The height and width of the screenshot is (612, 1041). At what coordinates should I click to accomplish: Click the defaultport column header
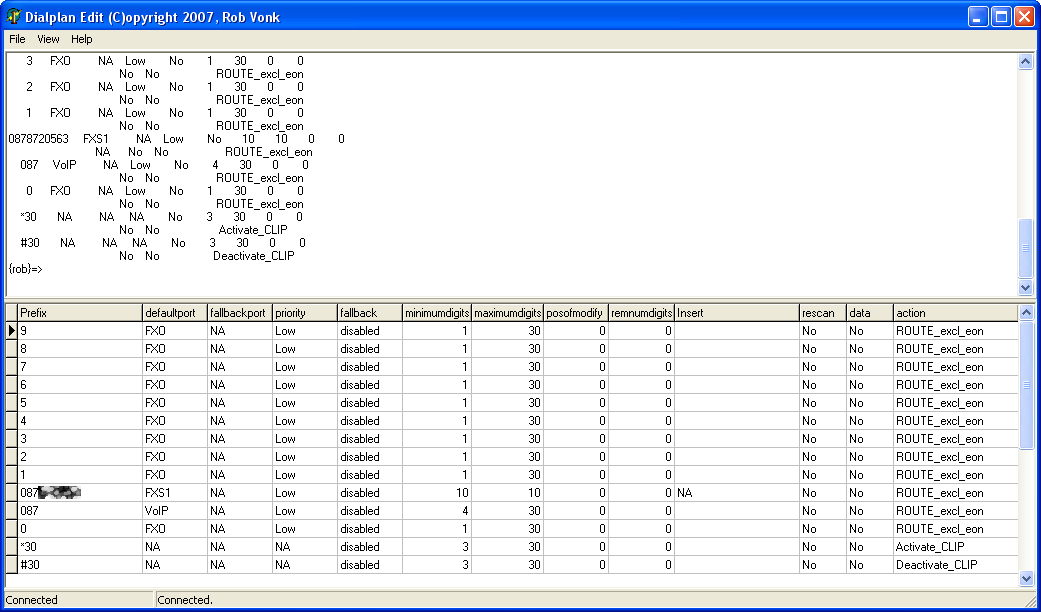[x=175, y=313]
